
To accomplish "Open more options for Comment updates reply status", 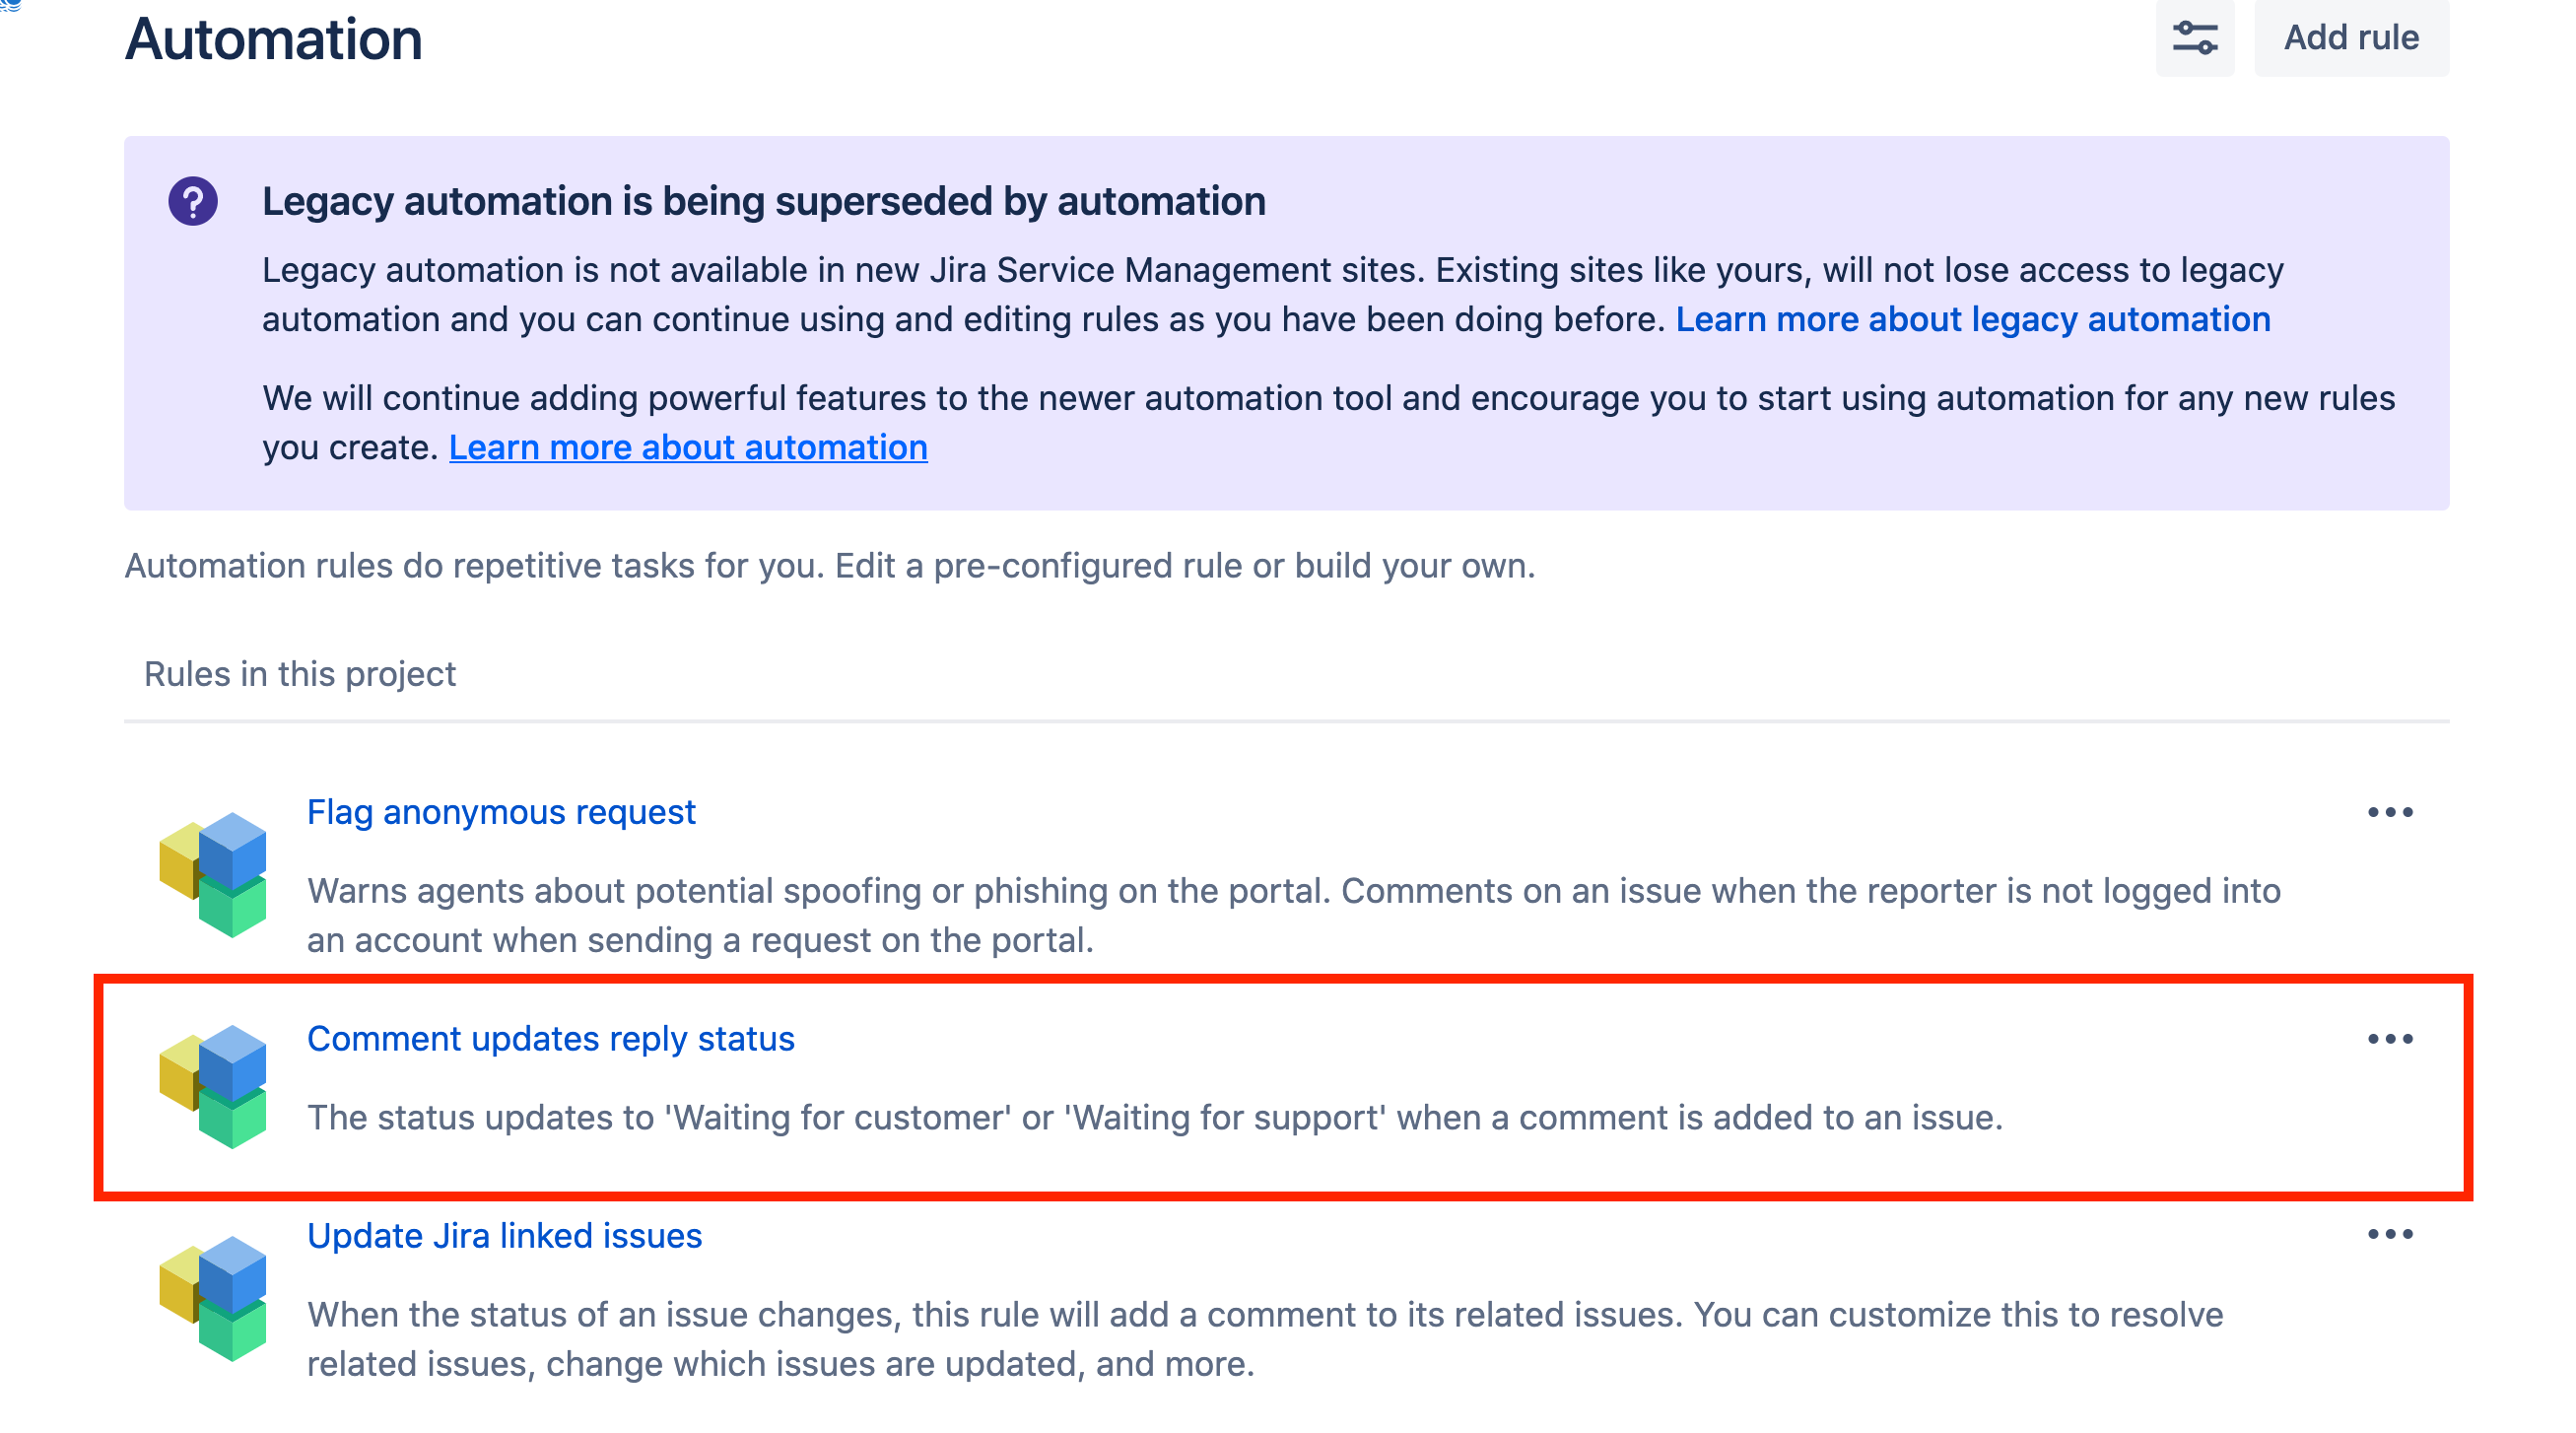I will click(2392, 1038).
